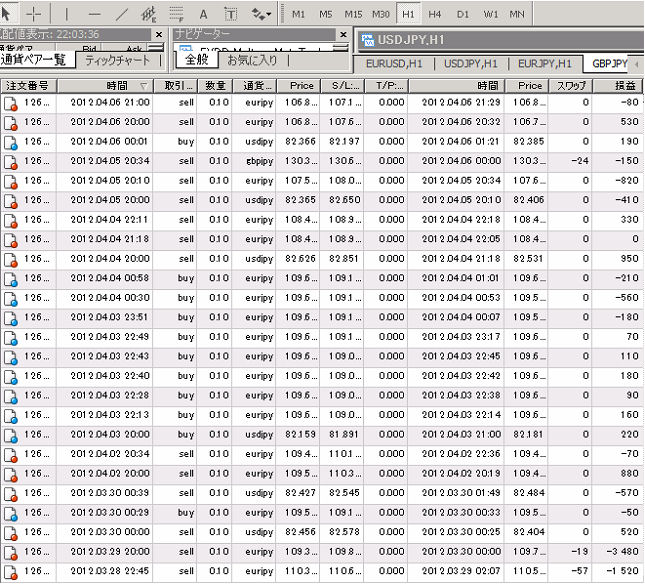
Task: Draw a vertical line on chart
Action: [x=67, y=14]
